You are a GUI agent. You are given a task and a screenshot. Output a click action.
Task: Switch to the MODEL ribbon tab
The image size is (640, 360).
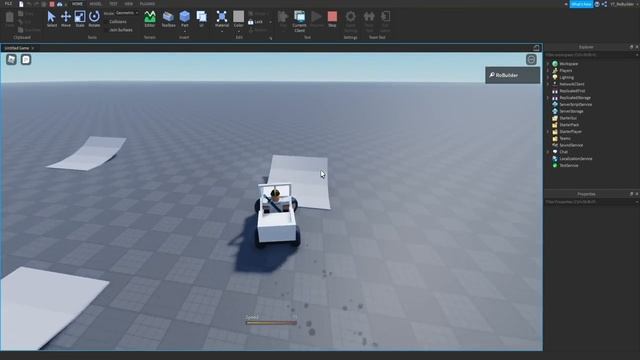coord(96,4)
